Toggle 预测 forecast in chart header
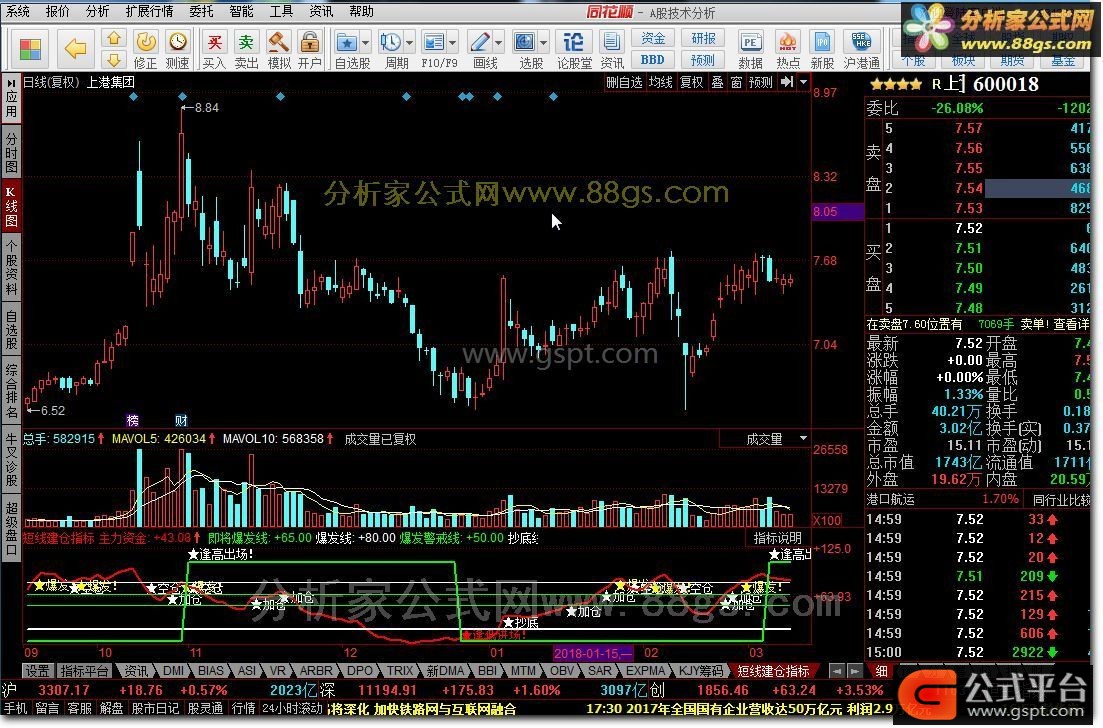This screenshot has width=1103, height=728. click(760, 82)
